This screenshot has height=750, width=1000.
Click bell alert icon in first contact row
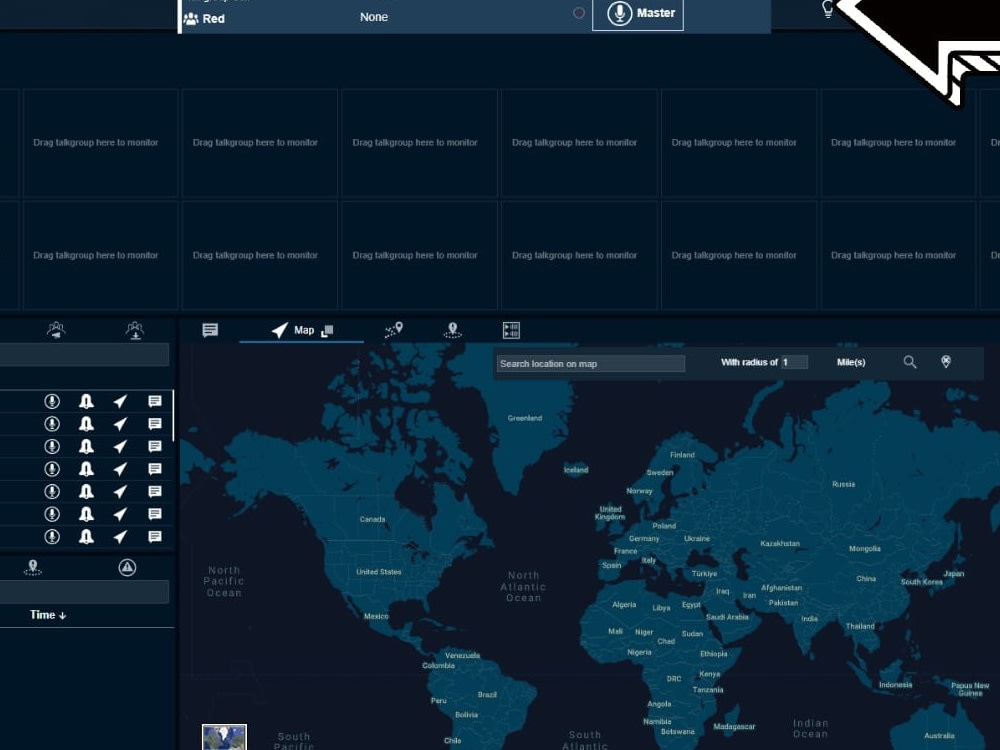coord(86,401)
